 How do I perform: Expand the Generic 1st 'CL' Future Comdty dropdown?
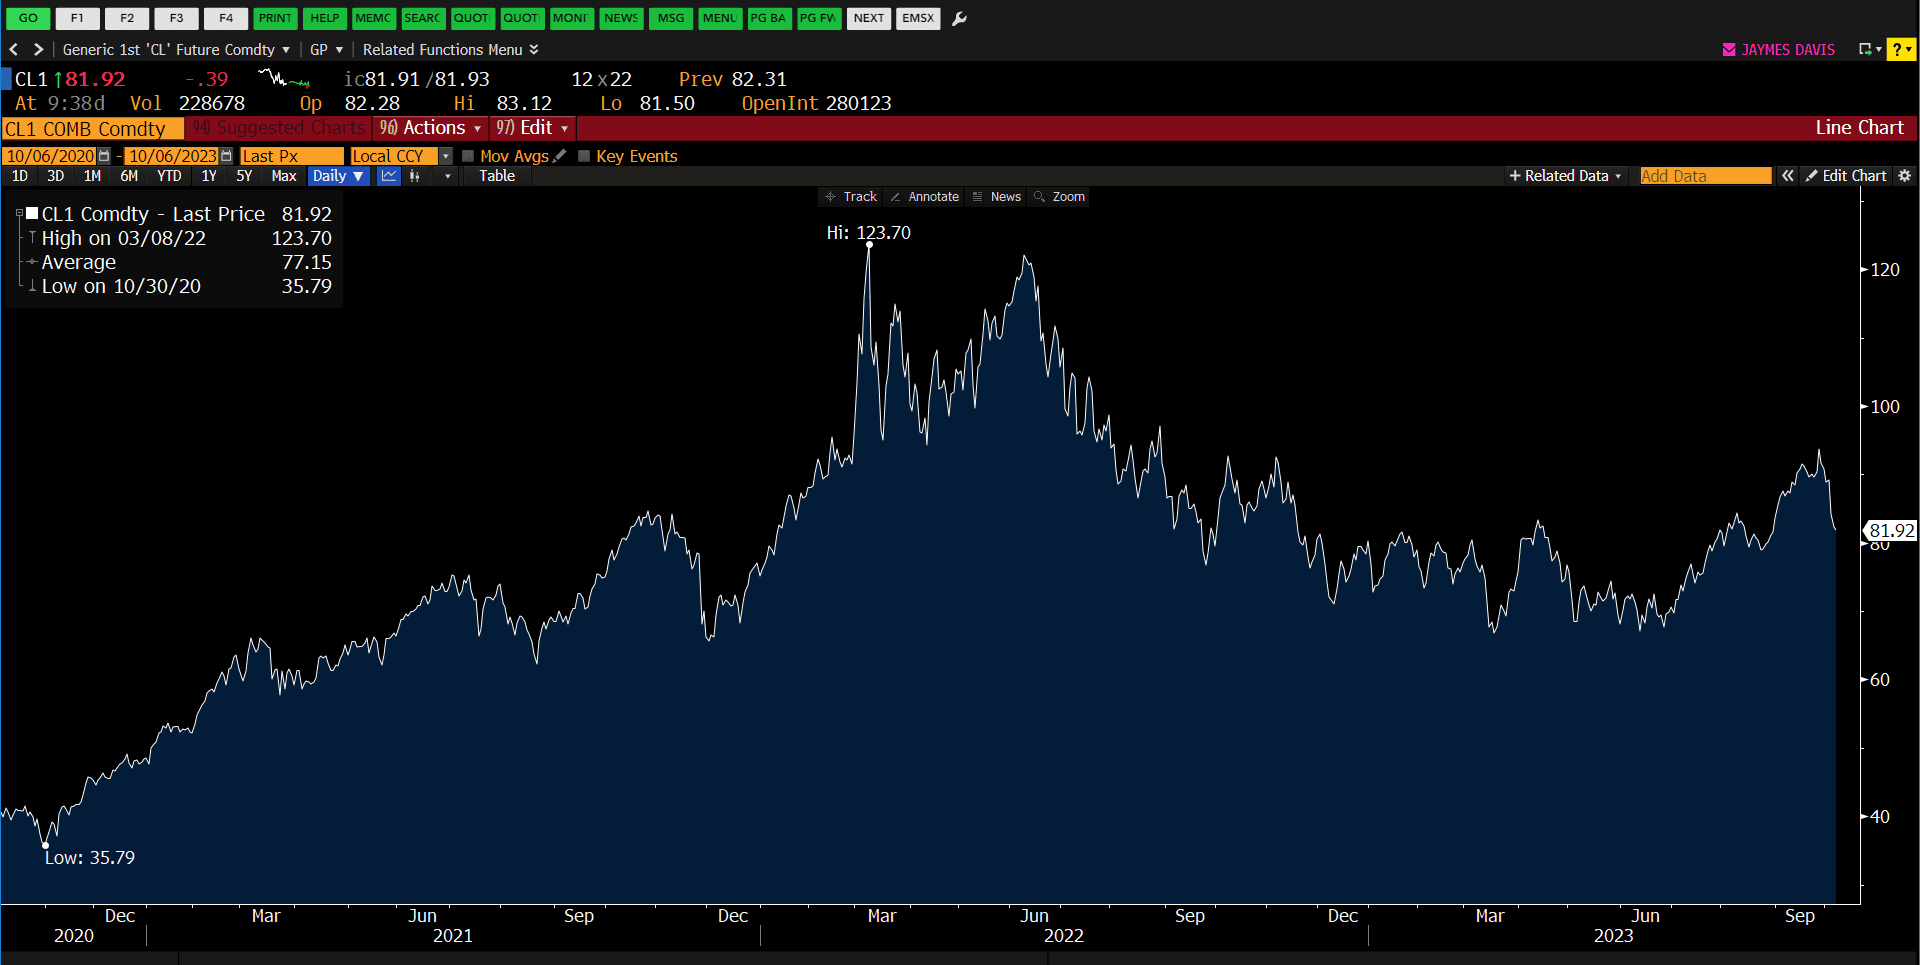176,49
